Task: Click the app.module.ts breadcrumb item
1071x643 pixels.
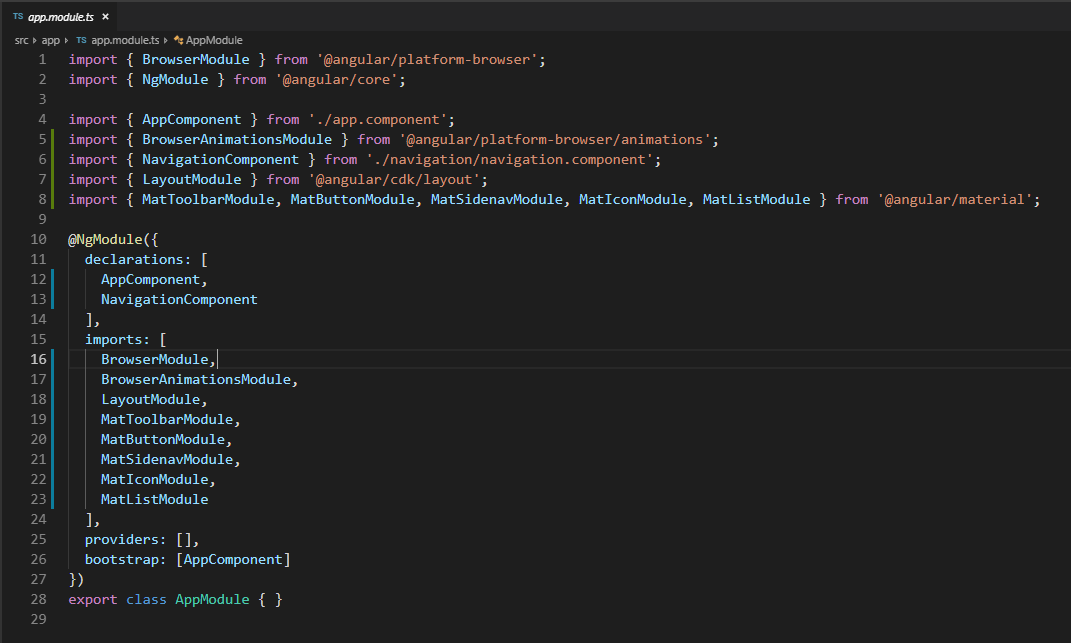Action: pos(125,40)
